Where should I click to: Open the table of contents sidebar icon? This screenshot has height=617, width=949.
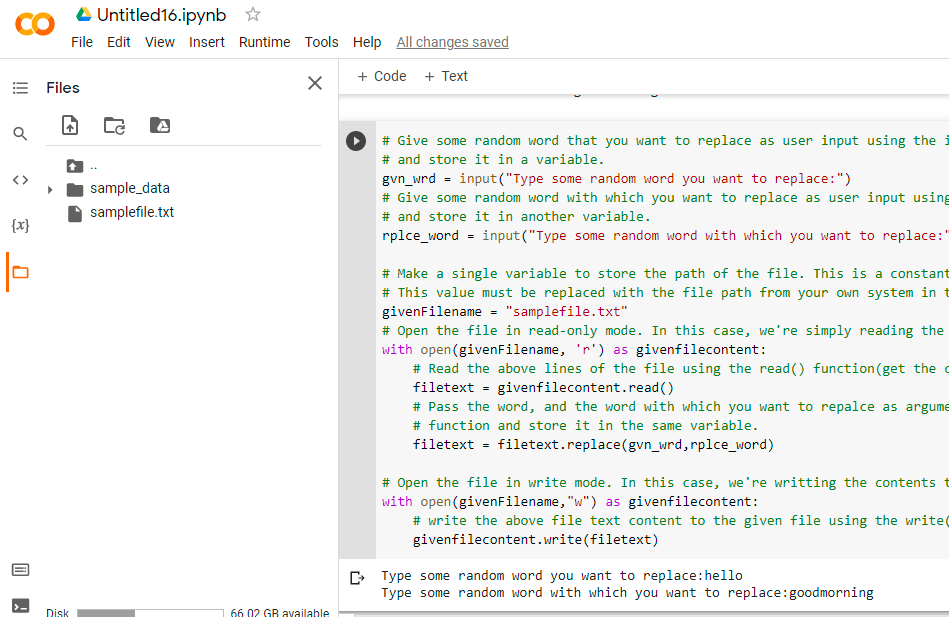tap(20, 88)
